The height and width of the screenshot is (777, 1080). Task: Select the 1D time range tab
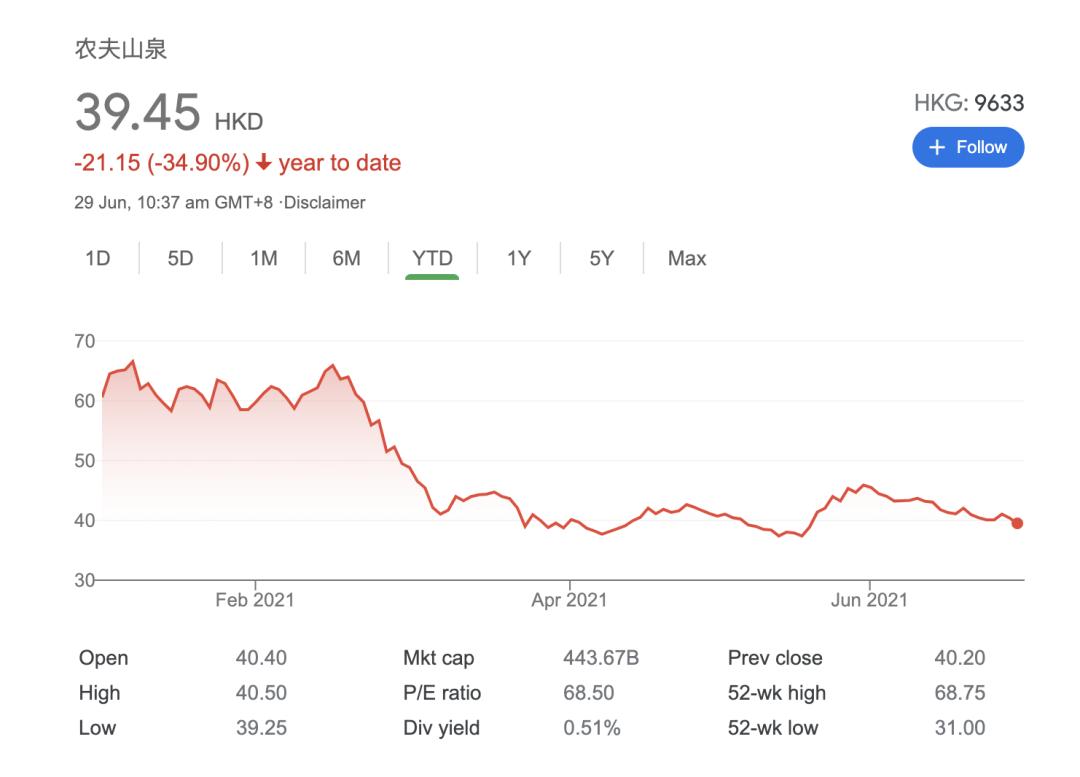[x=97, y=258]
